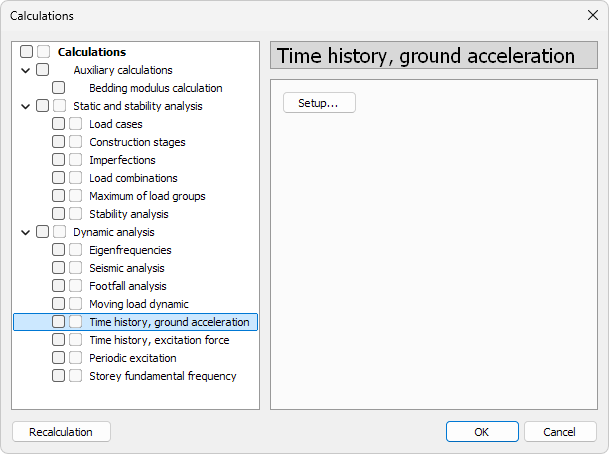The width and height of the screenshot is (609, 454).
Task: Select the Maximum of load groups item
Action: [x=147, y=196]
